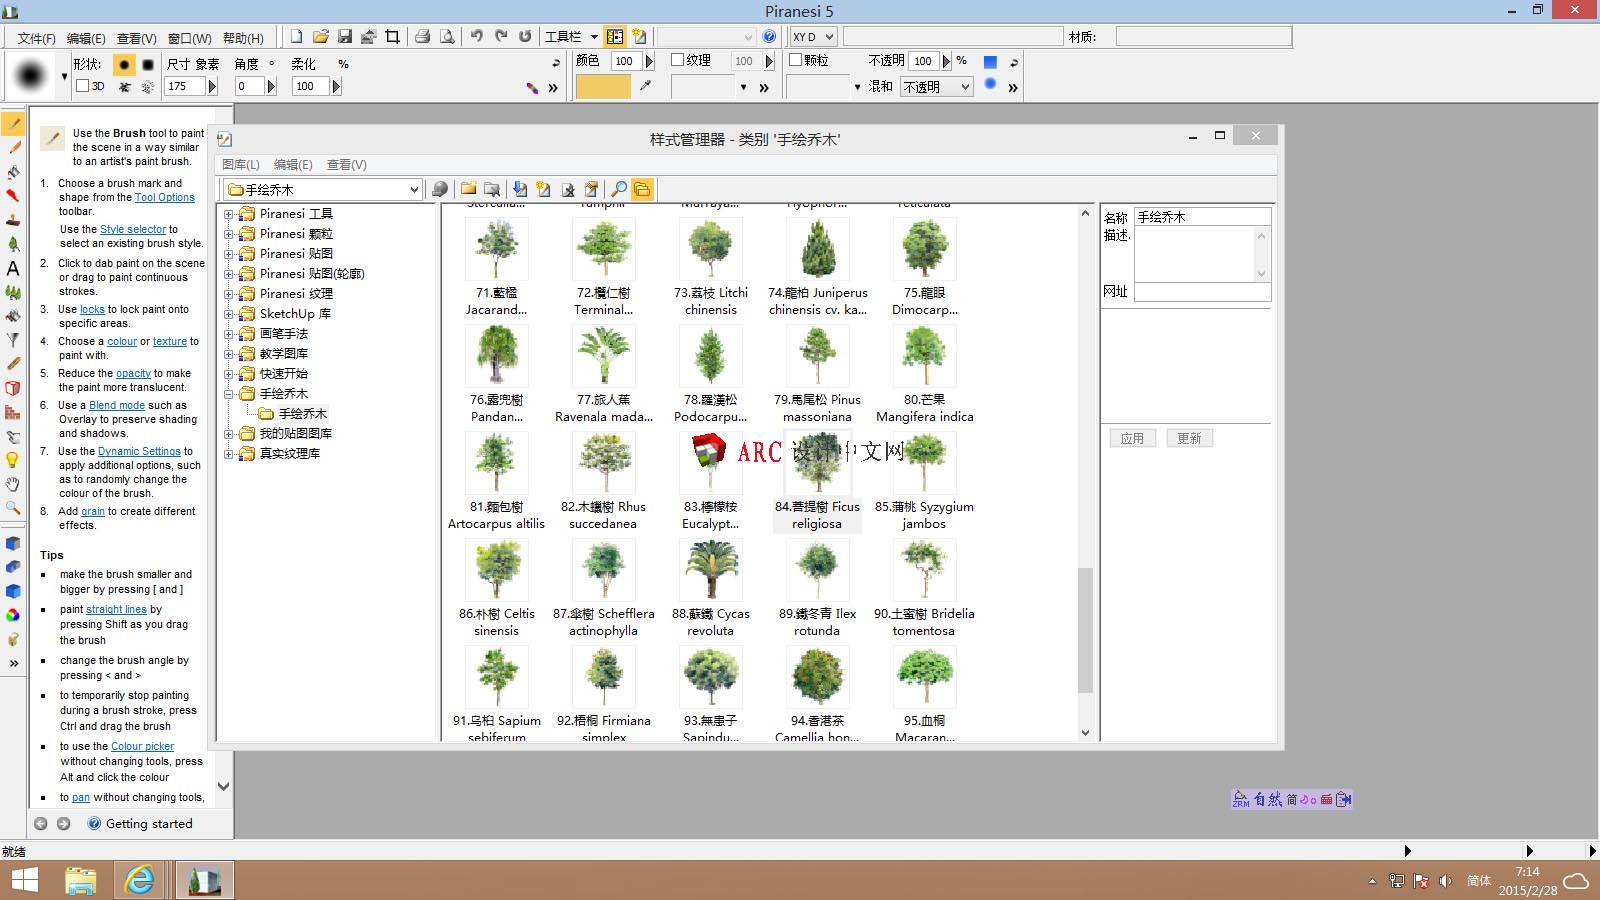The height and width of the screenshot is (900, 1600).
Task: Enable the 3D checkbox
Action: coord(83,86)
